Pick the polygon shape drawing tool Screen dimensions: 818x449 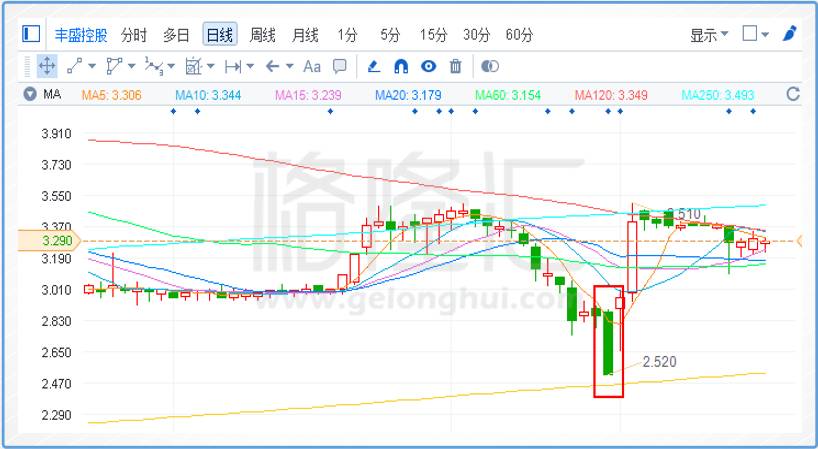(x=114, y=66)
